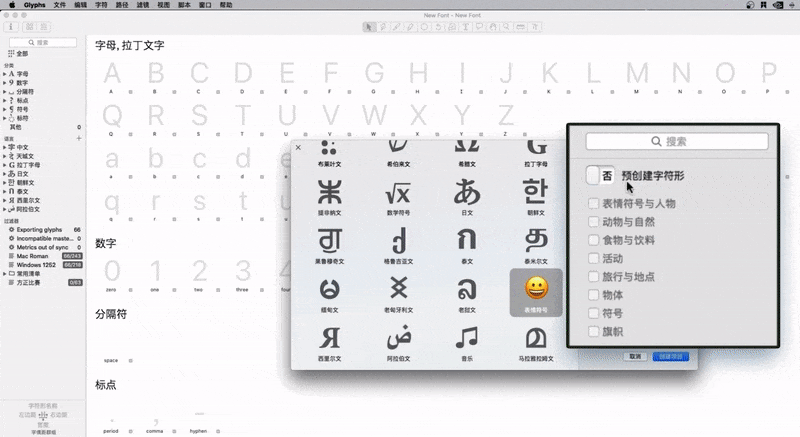The image size is (800, 437).
Task: Click the blue 创建项目 button
Action: pyautogui.click(x=670, y=356)
